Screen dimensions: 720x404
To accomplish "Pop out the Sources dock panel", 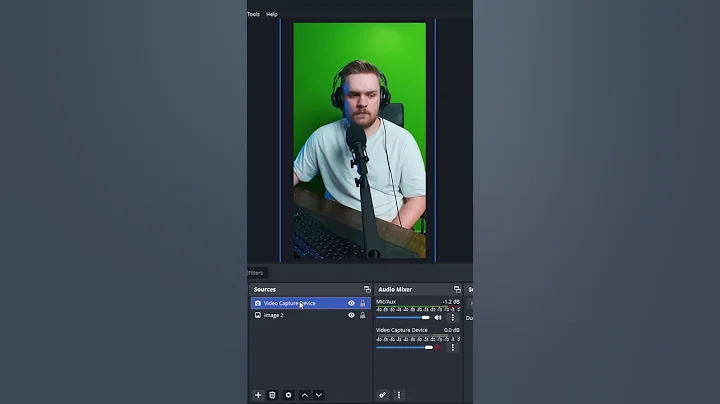I will pyautogui.click(x=367, y=289).
